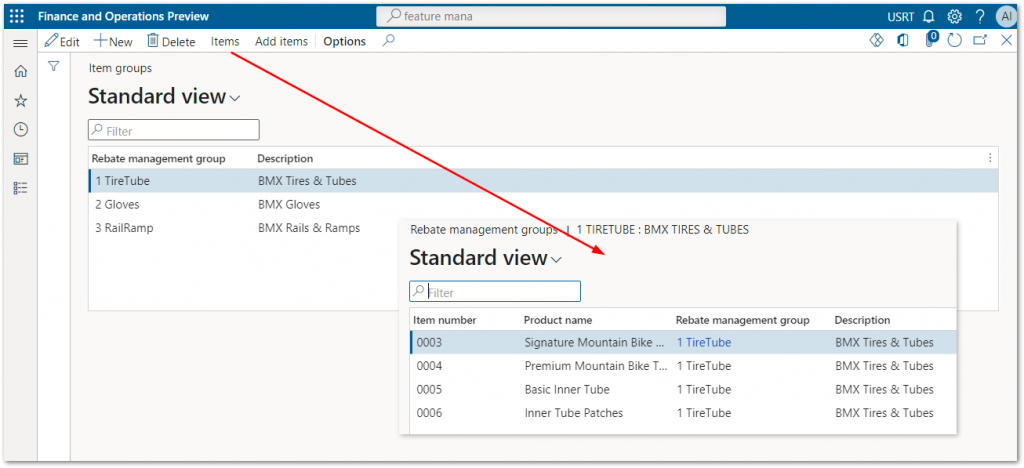Click Filter field on Item groups page
Image resolution: width=1024 pixels, height=468 pixels.
pyautogui.click(x=174, y=131)
